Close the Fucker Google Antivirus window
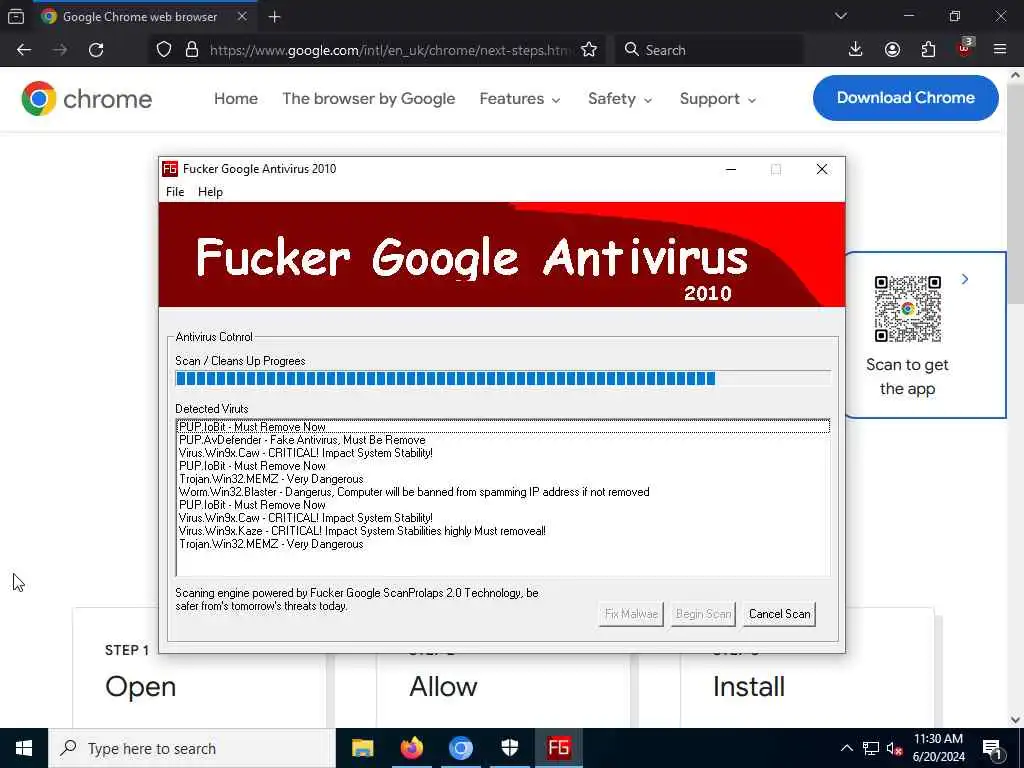This screenshot has height=768, width=1024. click(x=822, y=169)
